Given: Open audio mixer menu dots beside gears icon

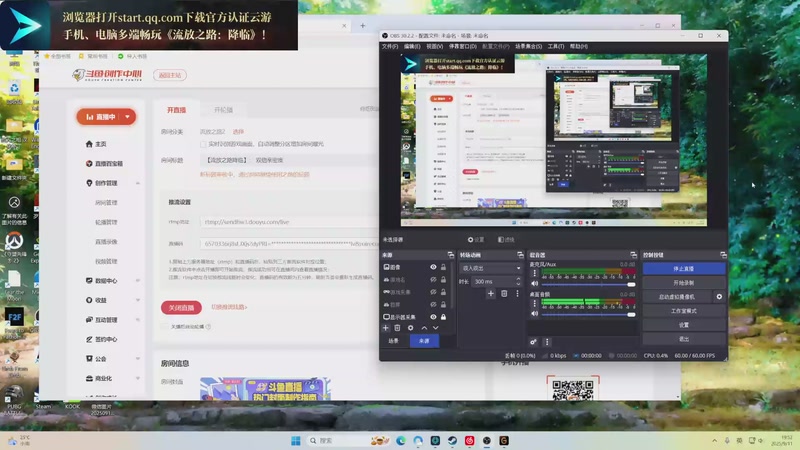Looking at the screenshot, I should tap(547, 342).
